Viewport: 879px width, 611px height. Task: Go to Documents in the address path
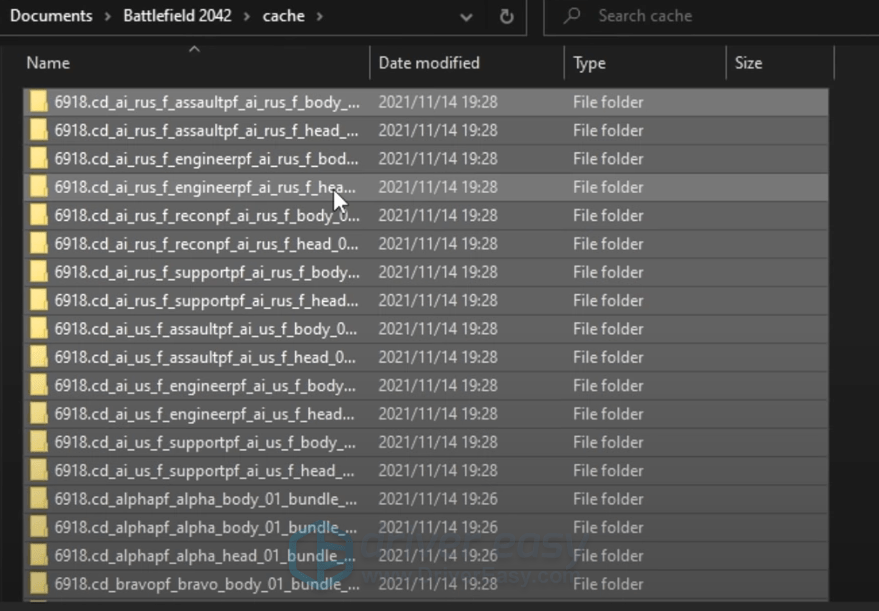[51, 16]
